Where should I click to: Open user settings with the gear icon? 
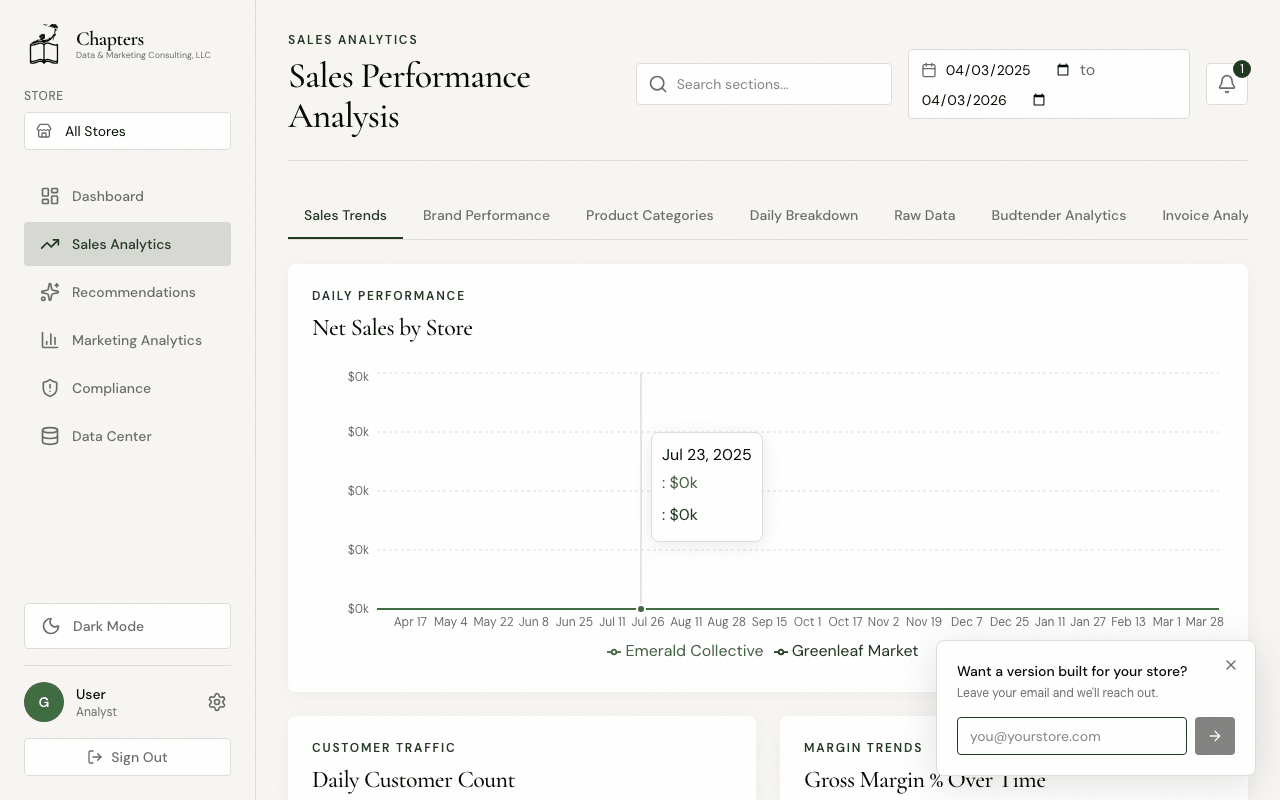coord(217,702)
